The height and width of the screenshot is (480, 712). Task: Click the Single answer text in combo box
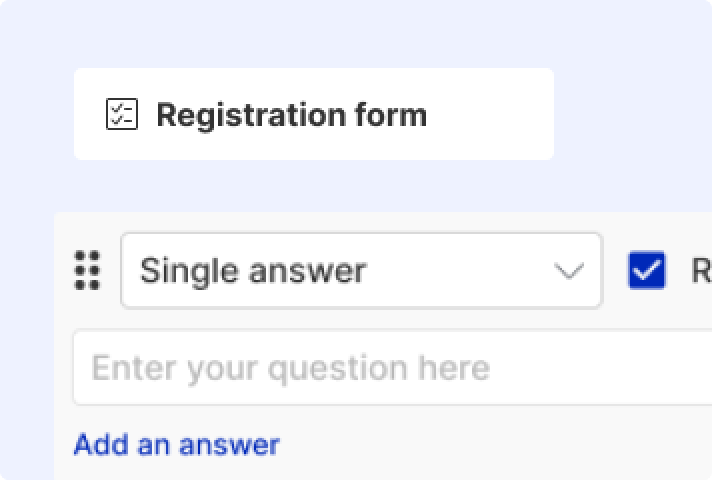[253, 271]
